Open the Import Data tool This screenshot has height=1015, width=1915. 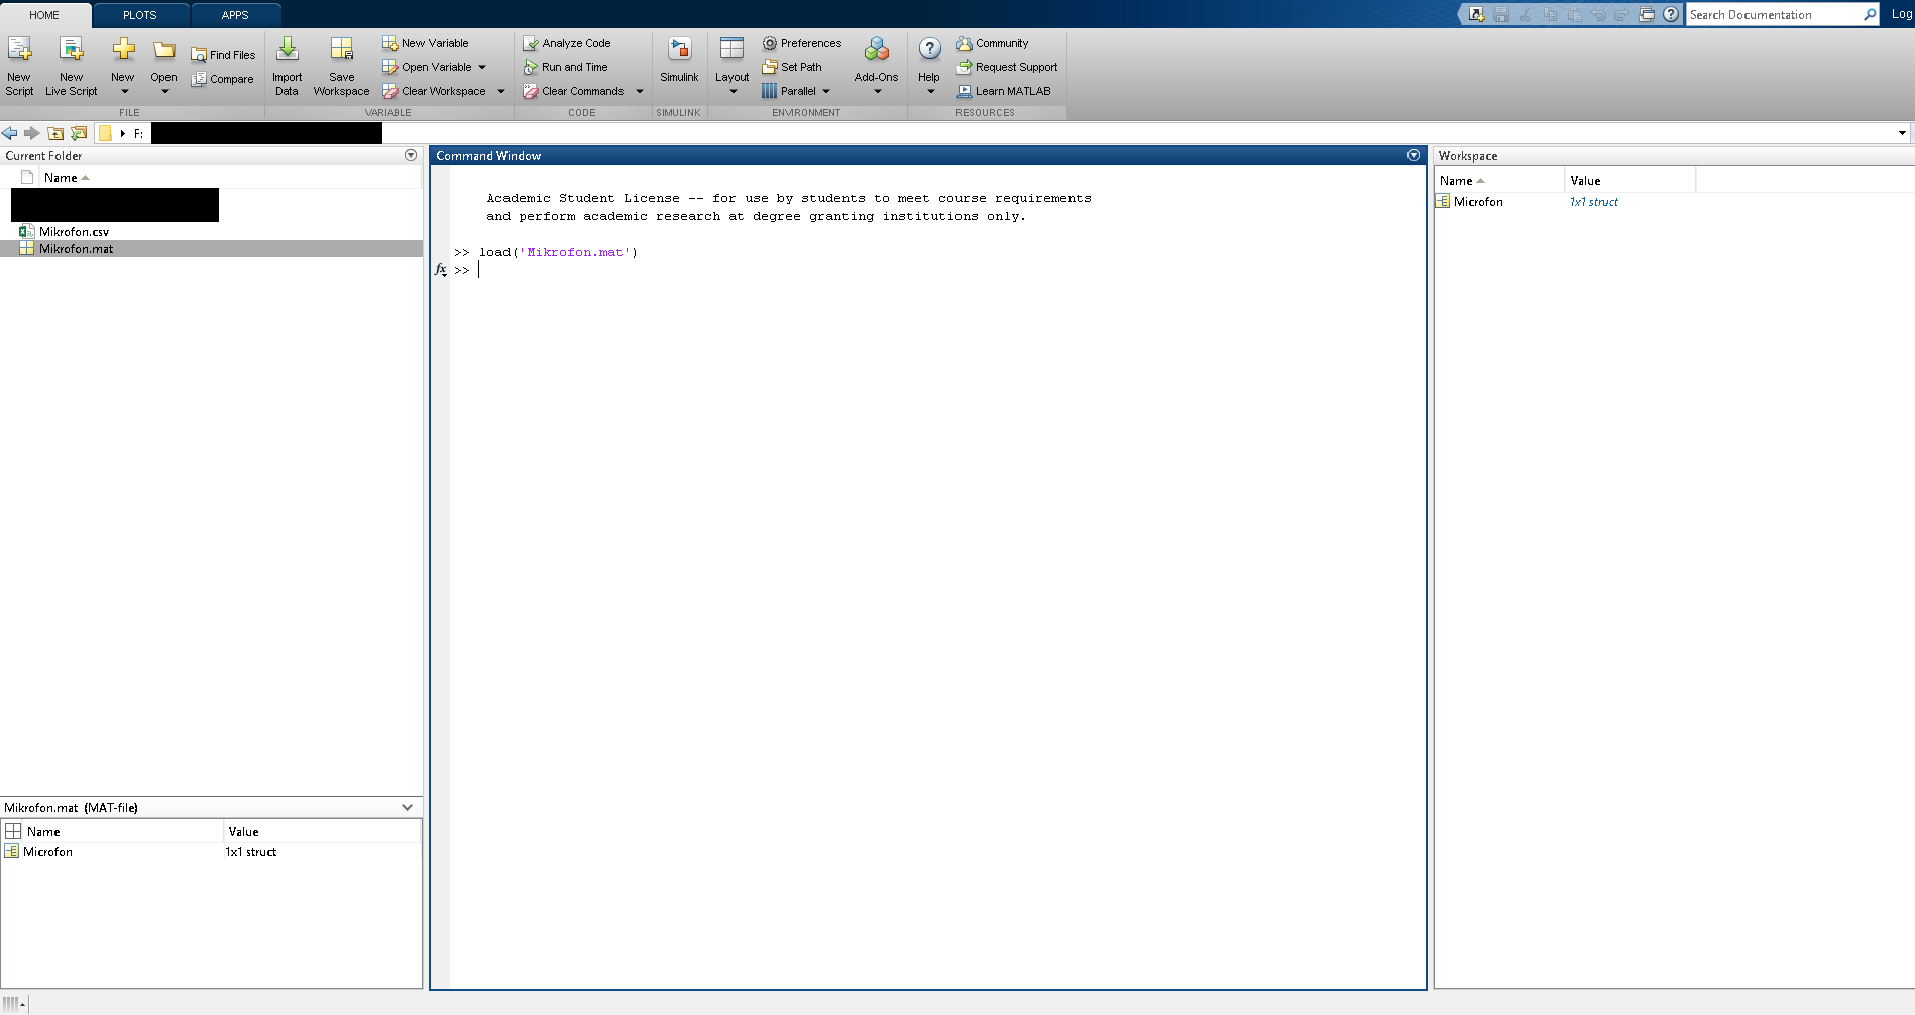(x=287, y=50)
